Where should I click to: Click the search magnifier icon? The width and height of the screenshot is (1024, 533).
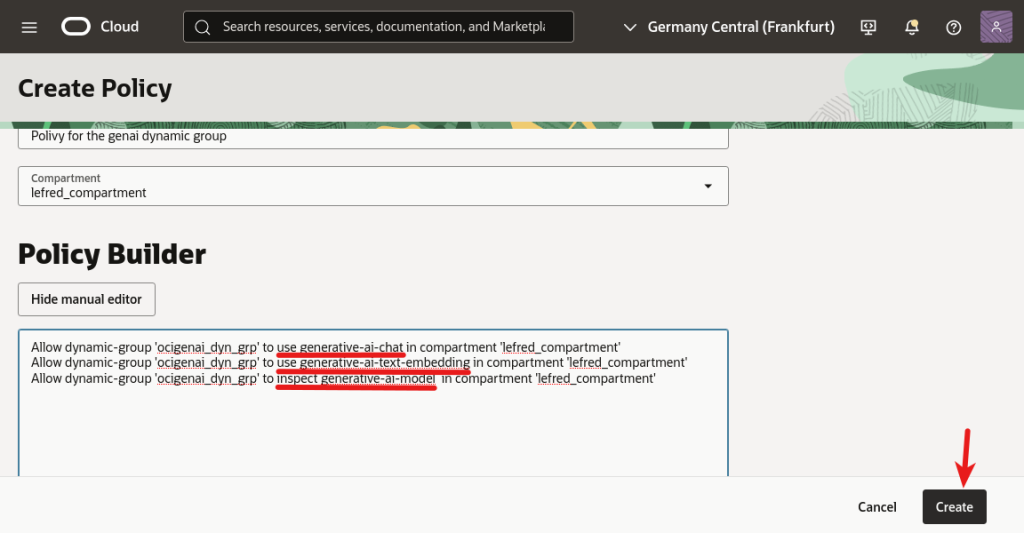pos(202,27)
